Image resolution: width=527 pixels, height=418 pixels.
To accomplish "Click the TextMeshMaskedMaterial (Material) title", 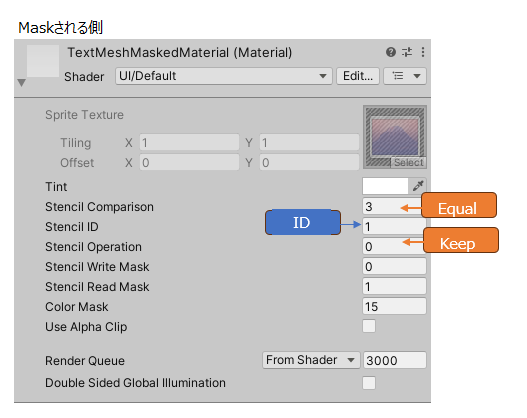I will pos(180,52).
